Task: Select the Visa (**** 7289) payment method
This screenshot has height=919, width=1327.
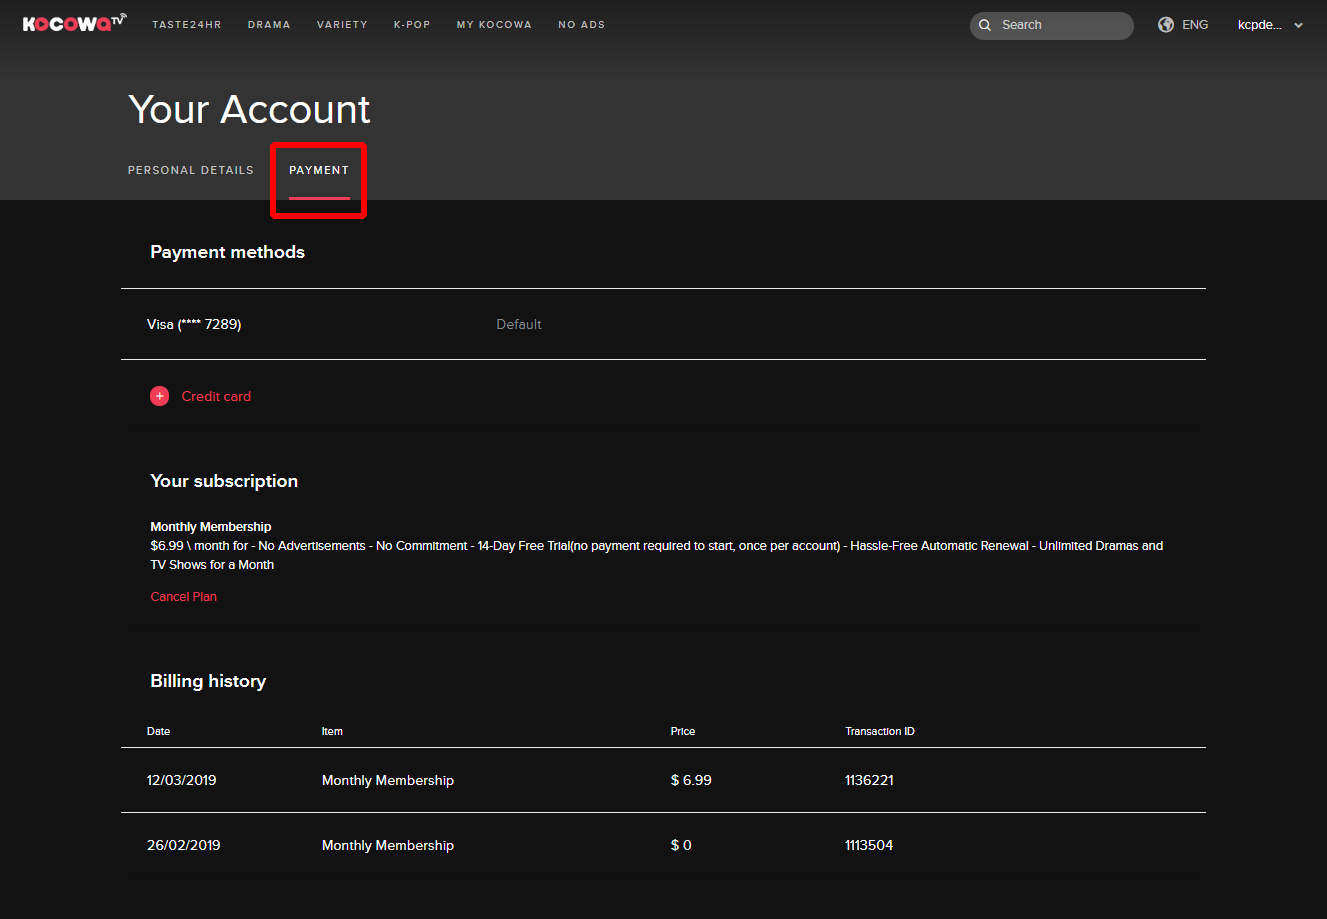Action: pos(663,324)
